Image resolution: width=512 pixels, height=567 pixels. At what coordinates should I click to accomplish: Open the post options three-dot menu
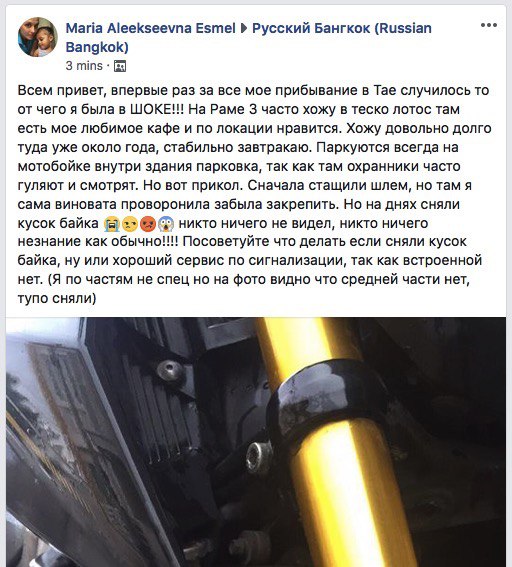point(488,25)
